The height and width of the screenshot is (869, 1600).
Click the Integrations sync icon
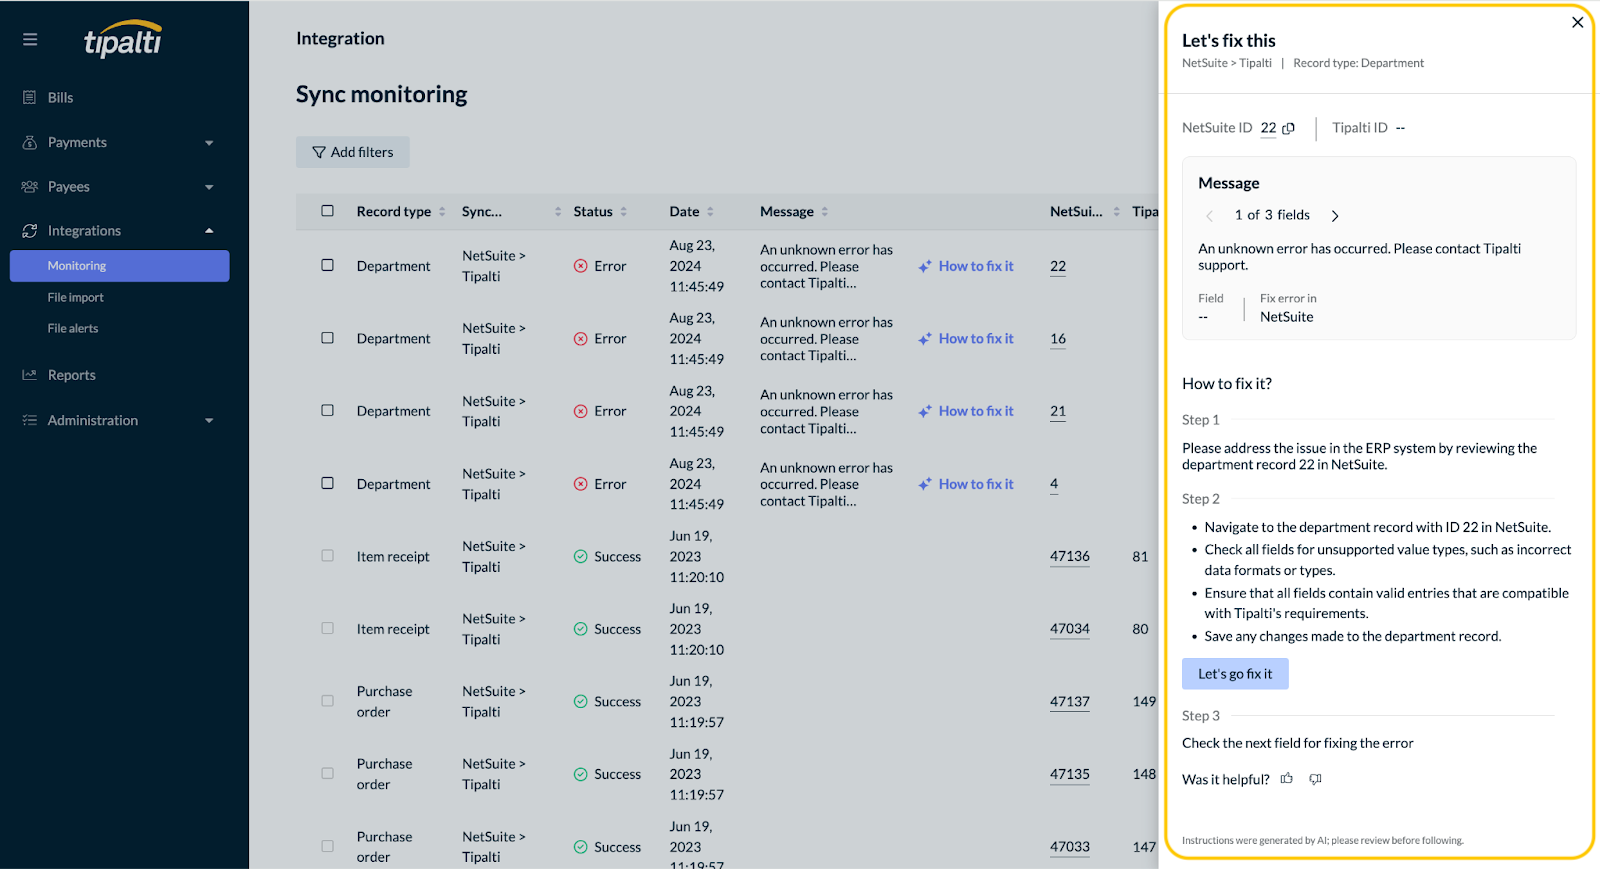pyautogui.click(x=29, y=230)
